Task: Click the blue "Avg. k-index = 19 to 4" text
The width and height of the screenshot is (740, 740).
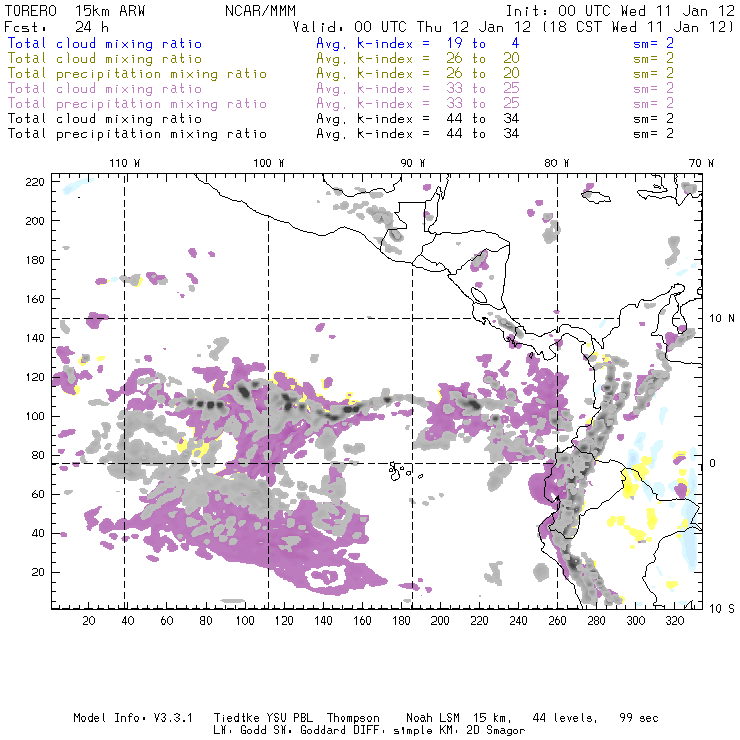Action: (x=418, y=44)
